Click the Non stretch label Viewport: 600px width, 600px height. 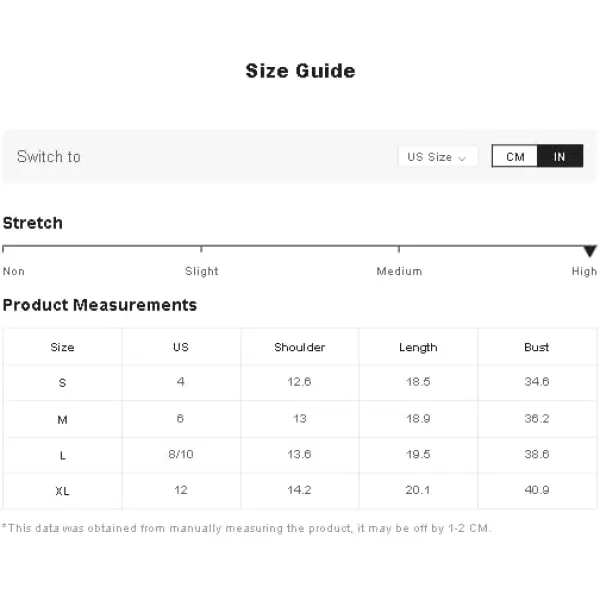pyautogui.click(x=14, y=271)
